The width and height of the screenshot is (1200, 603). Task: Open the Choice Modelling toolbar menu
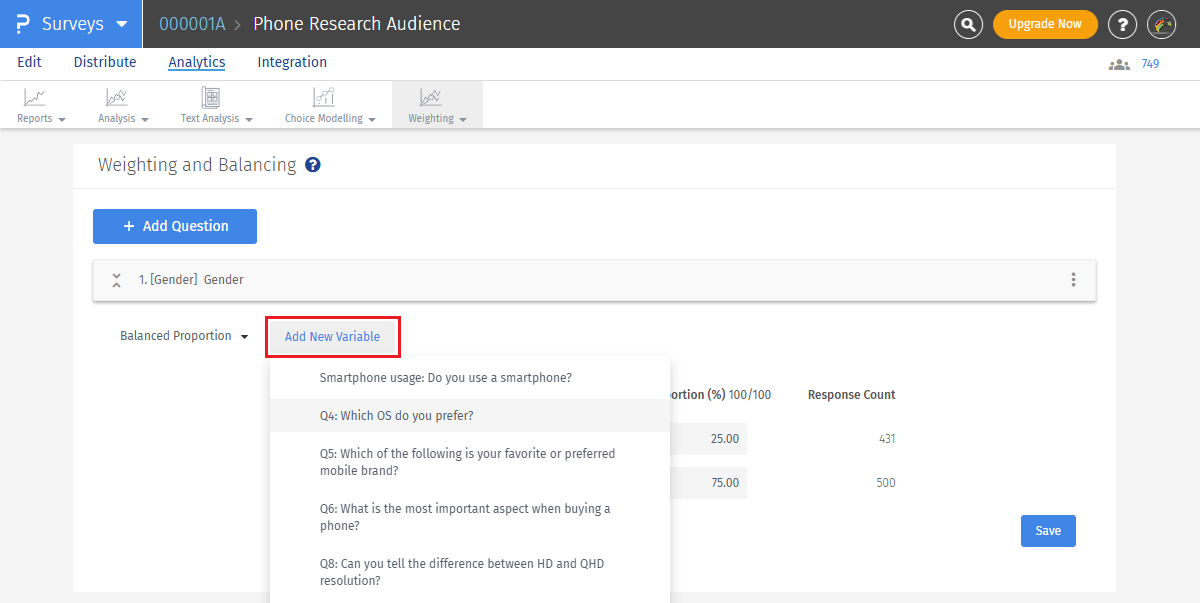pos(330,105)
